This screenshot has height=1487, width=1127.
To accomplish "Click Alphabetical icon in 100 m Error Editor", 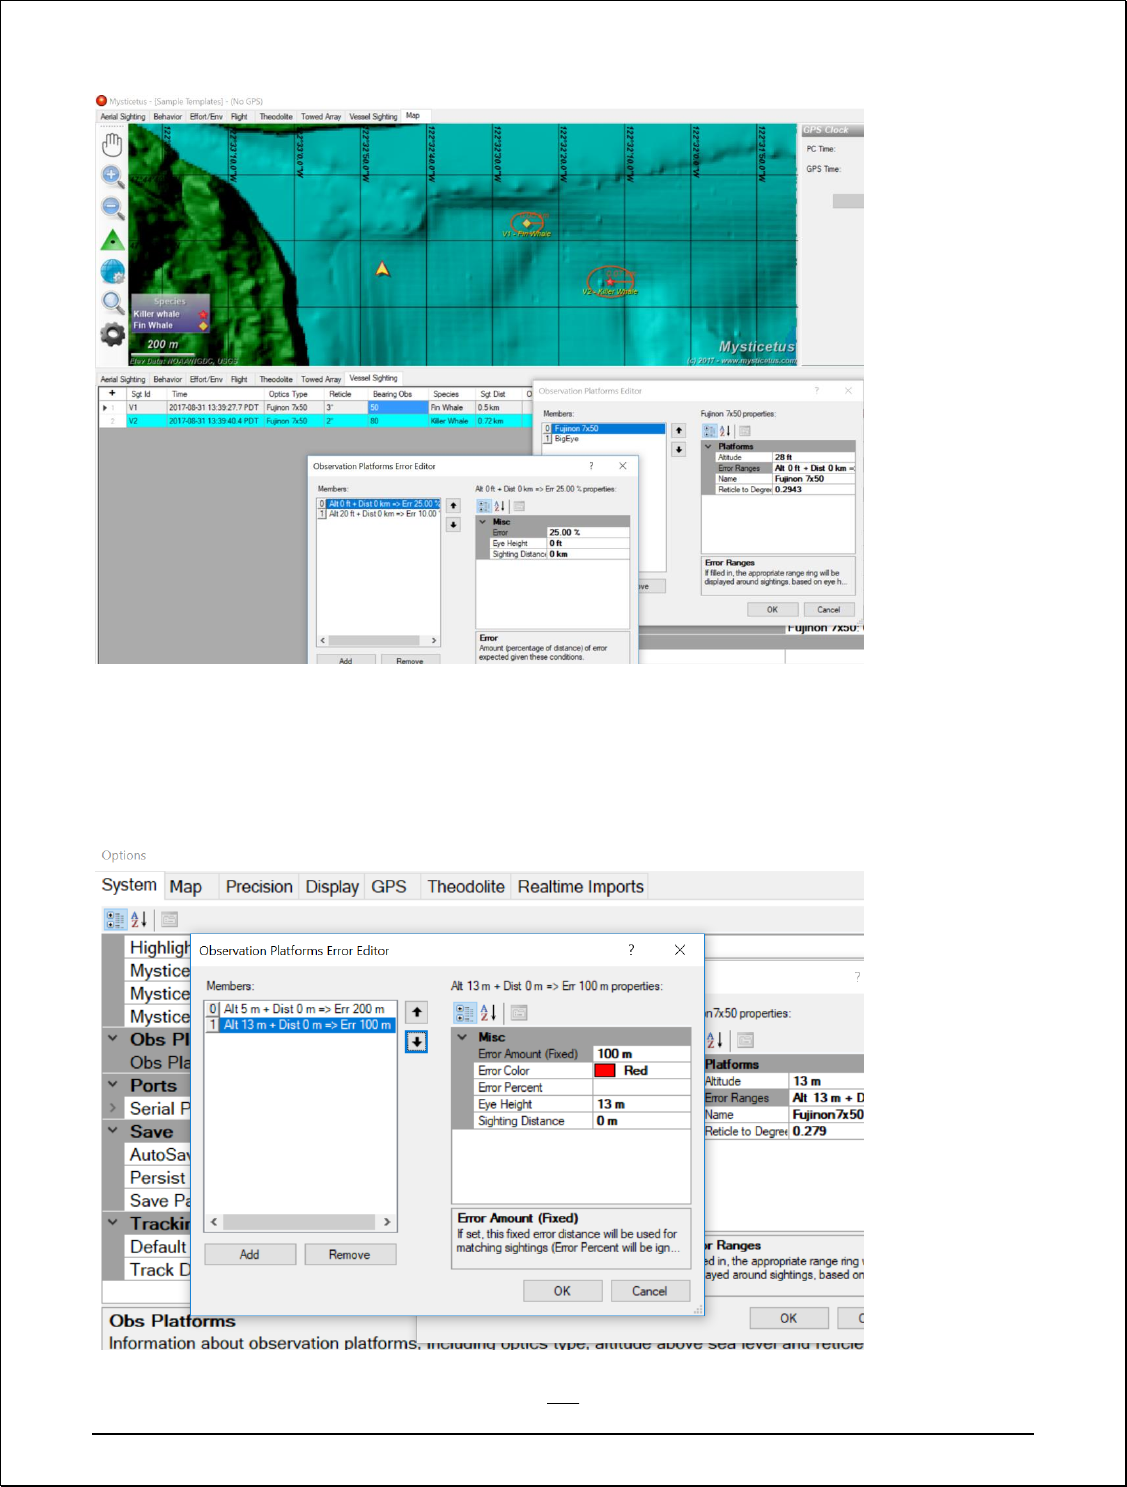I will tap(489, 1013).
